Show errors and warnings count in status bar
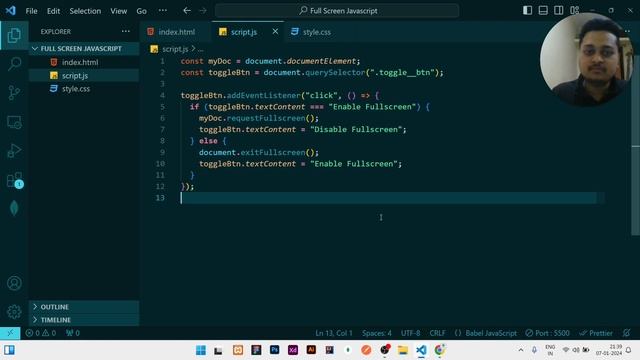 41,333
